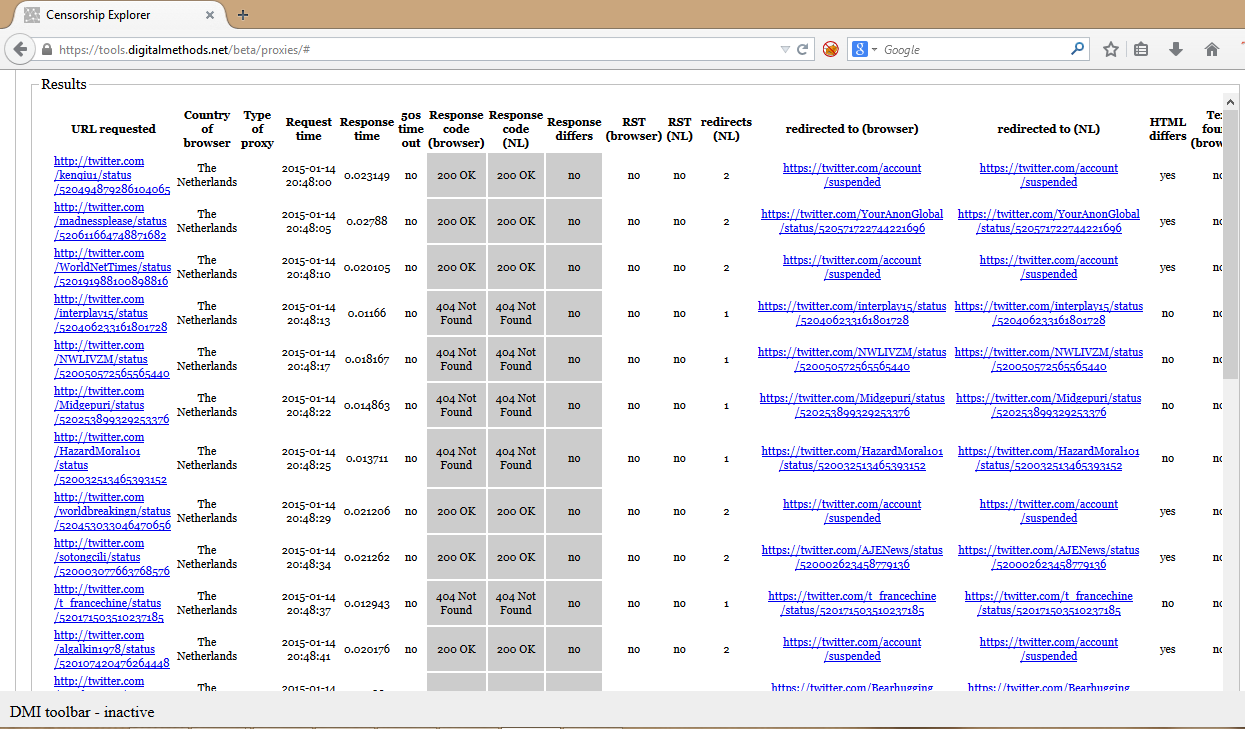The height and width of the screenshot is (729, 1245).
Task: Open the Google search engine selector
Action: pyautogui.click(x=864, y=49)
